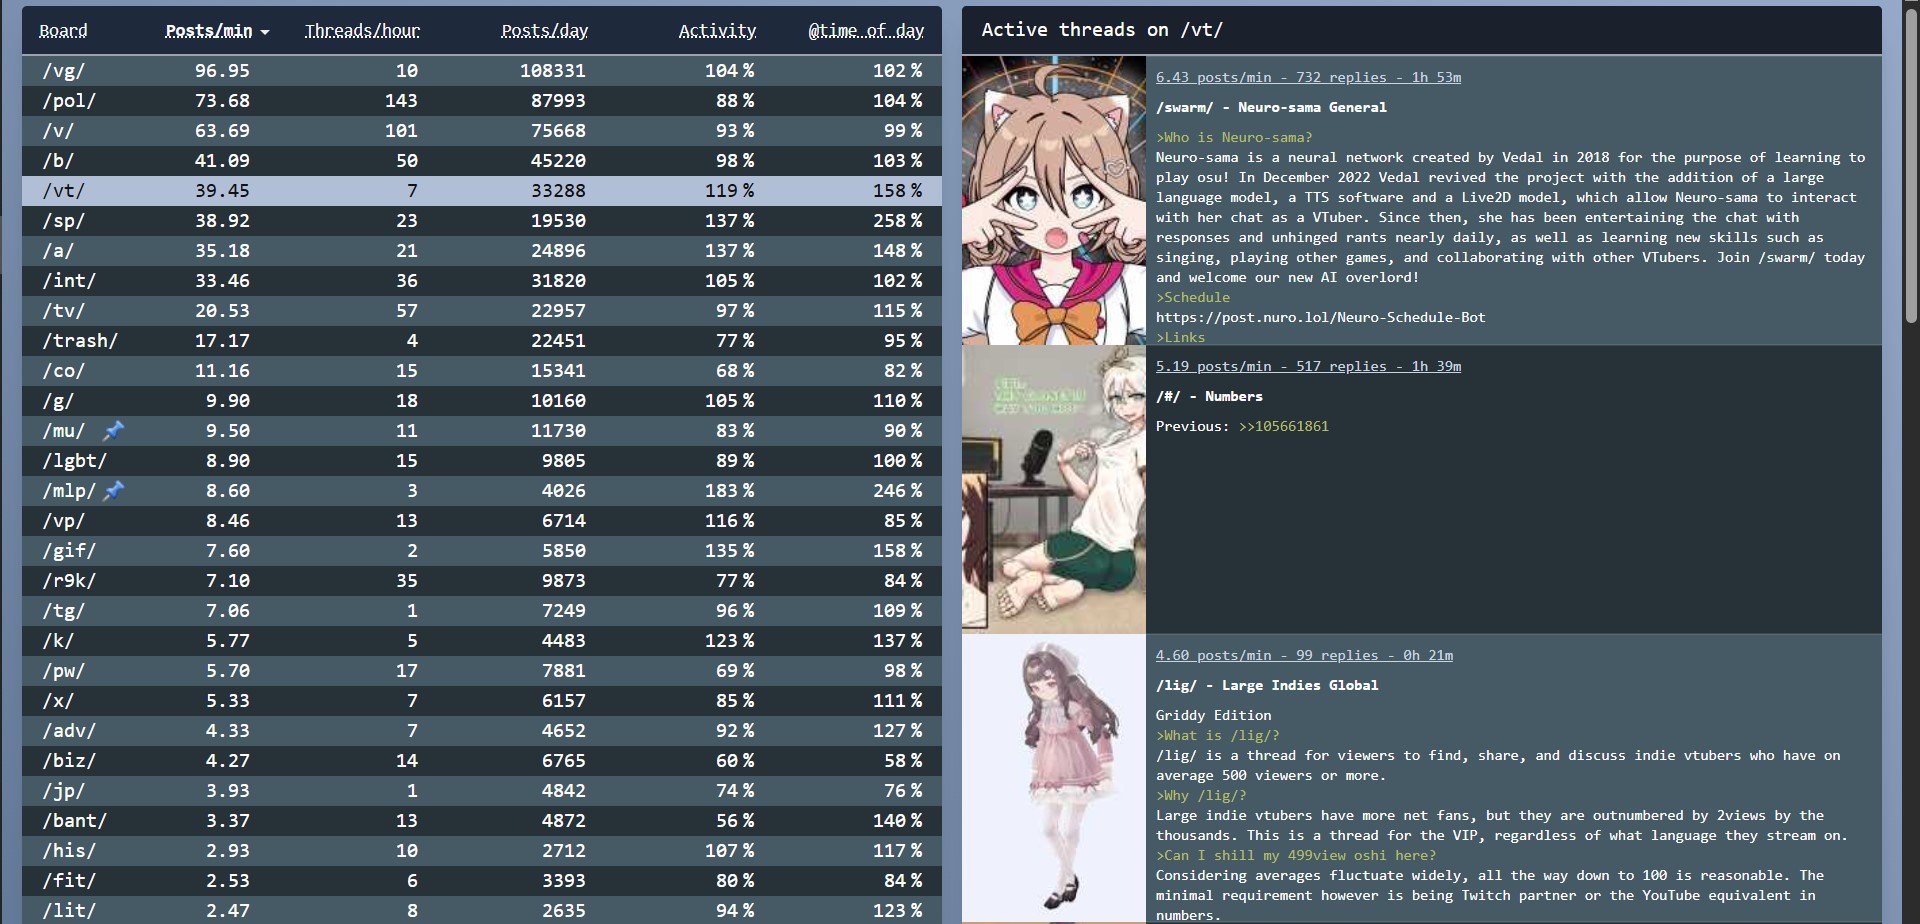Click the 183 % activity value

click(x=729, y=491)
